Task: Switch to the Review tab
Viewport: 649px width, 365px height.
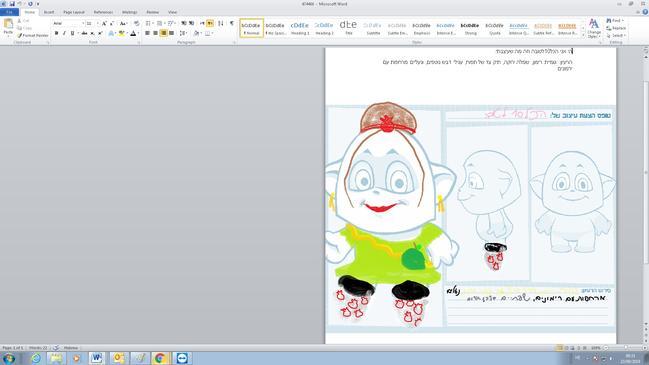Action: (x=152, y=12)
